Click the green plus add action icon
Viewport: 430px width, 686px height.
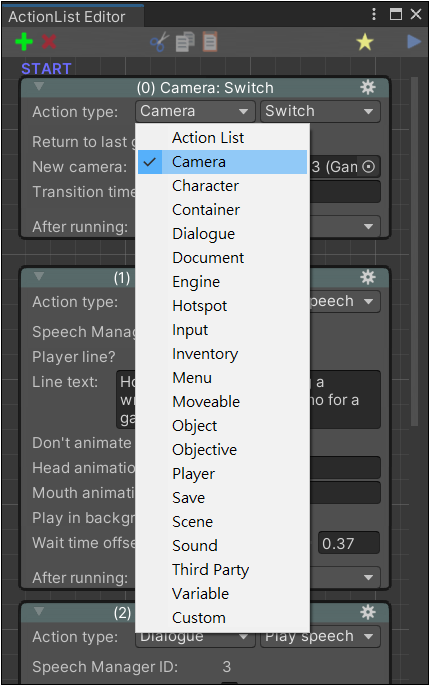click(24, 42)
